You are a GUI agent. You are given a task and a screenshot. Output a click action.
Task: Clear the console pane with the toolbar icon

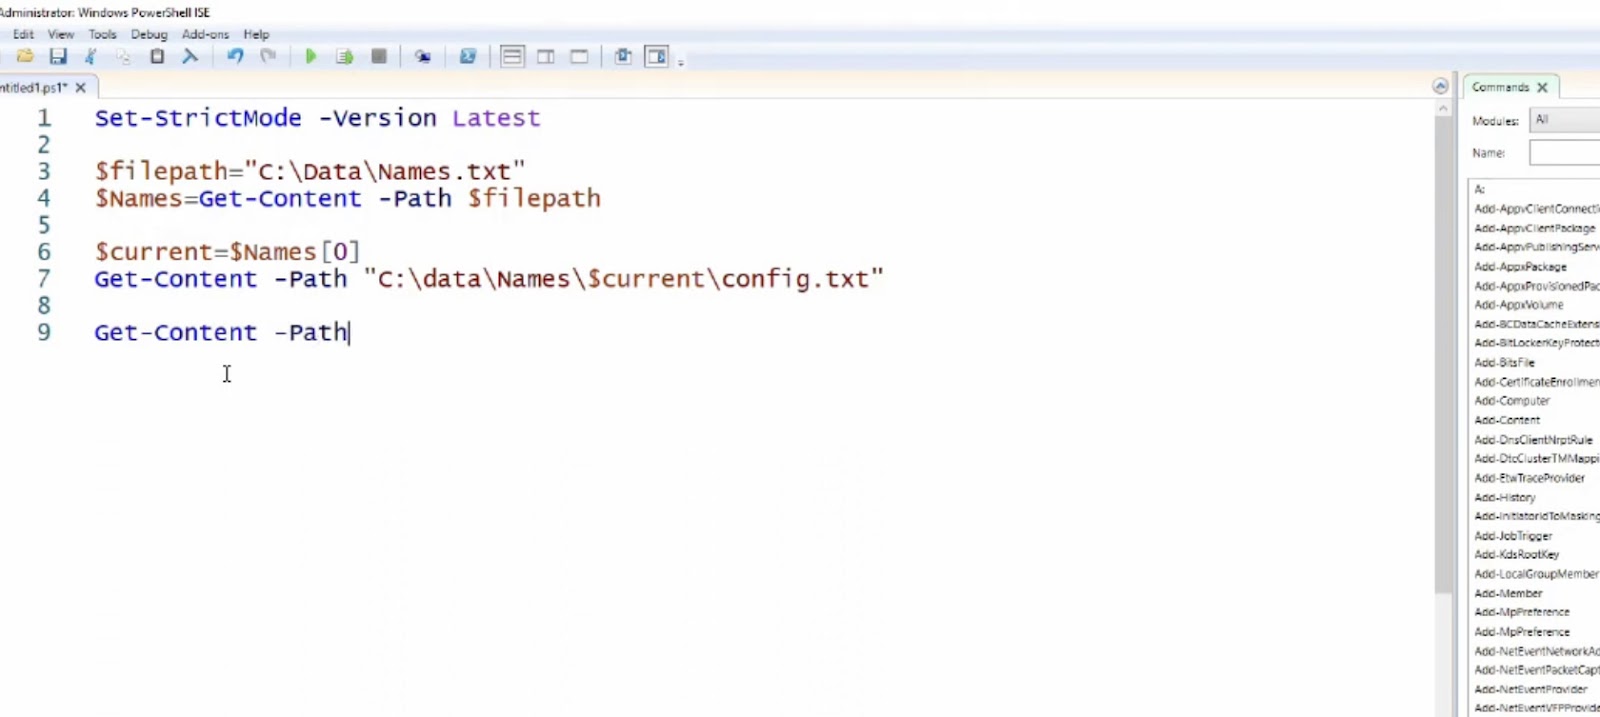190,56
